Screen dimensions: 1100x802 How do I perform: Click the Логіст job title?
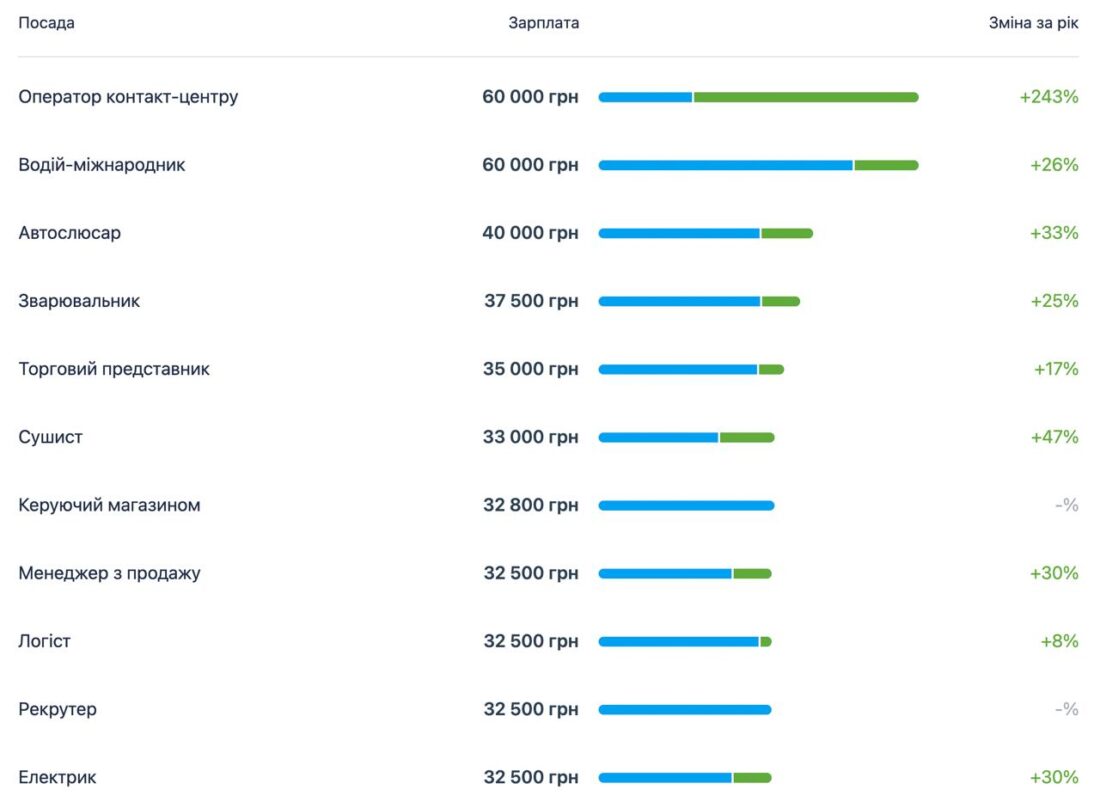pyautogui.click(x=45, y=641)
